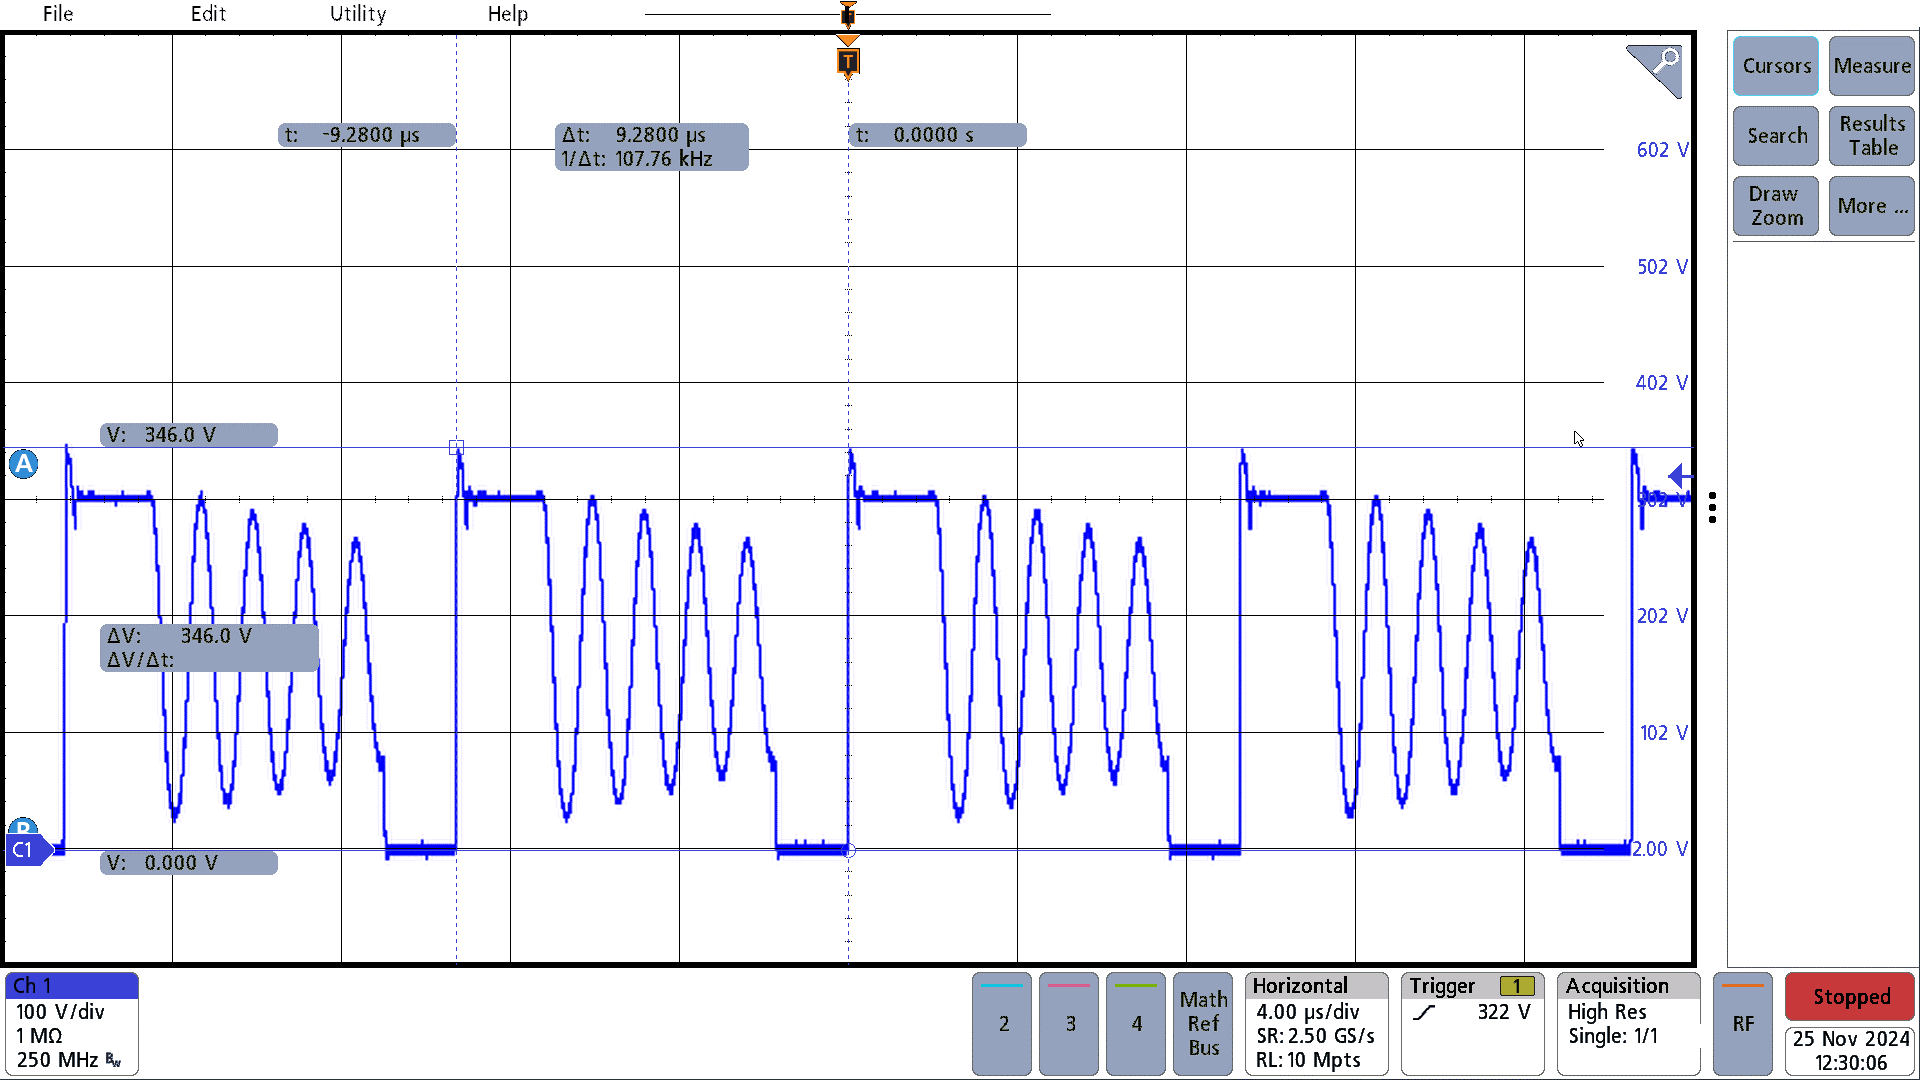Image resolution: width=1920 pixels, height=1080 pixels.
Task: Open the three-dot panel handle
Action: 1713,508
